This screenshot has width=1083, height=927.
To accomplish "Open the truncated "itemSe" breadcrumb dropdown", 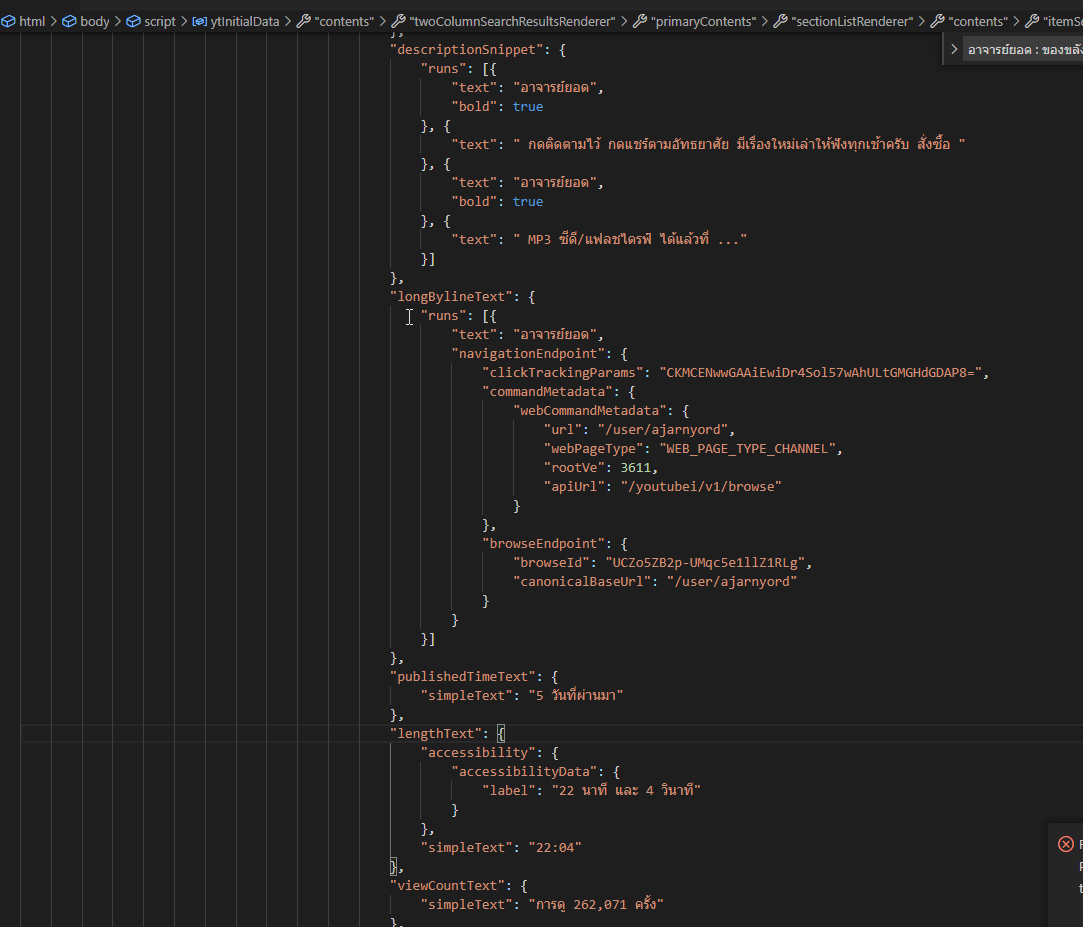I will 1062,21.
